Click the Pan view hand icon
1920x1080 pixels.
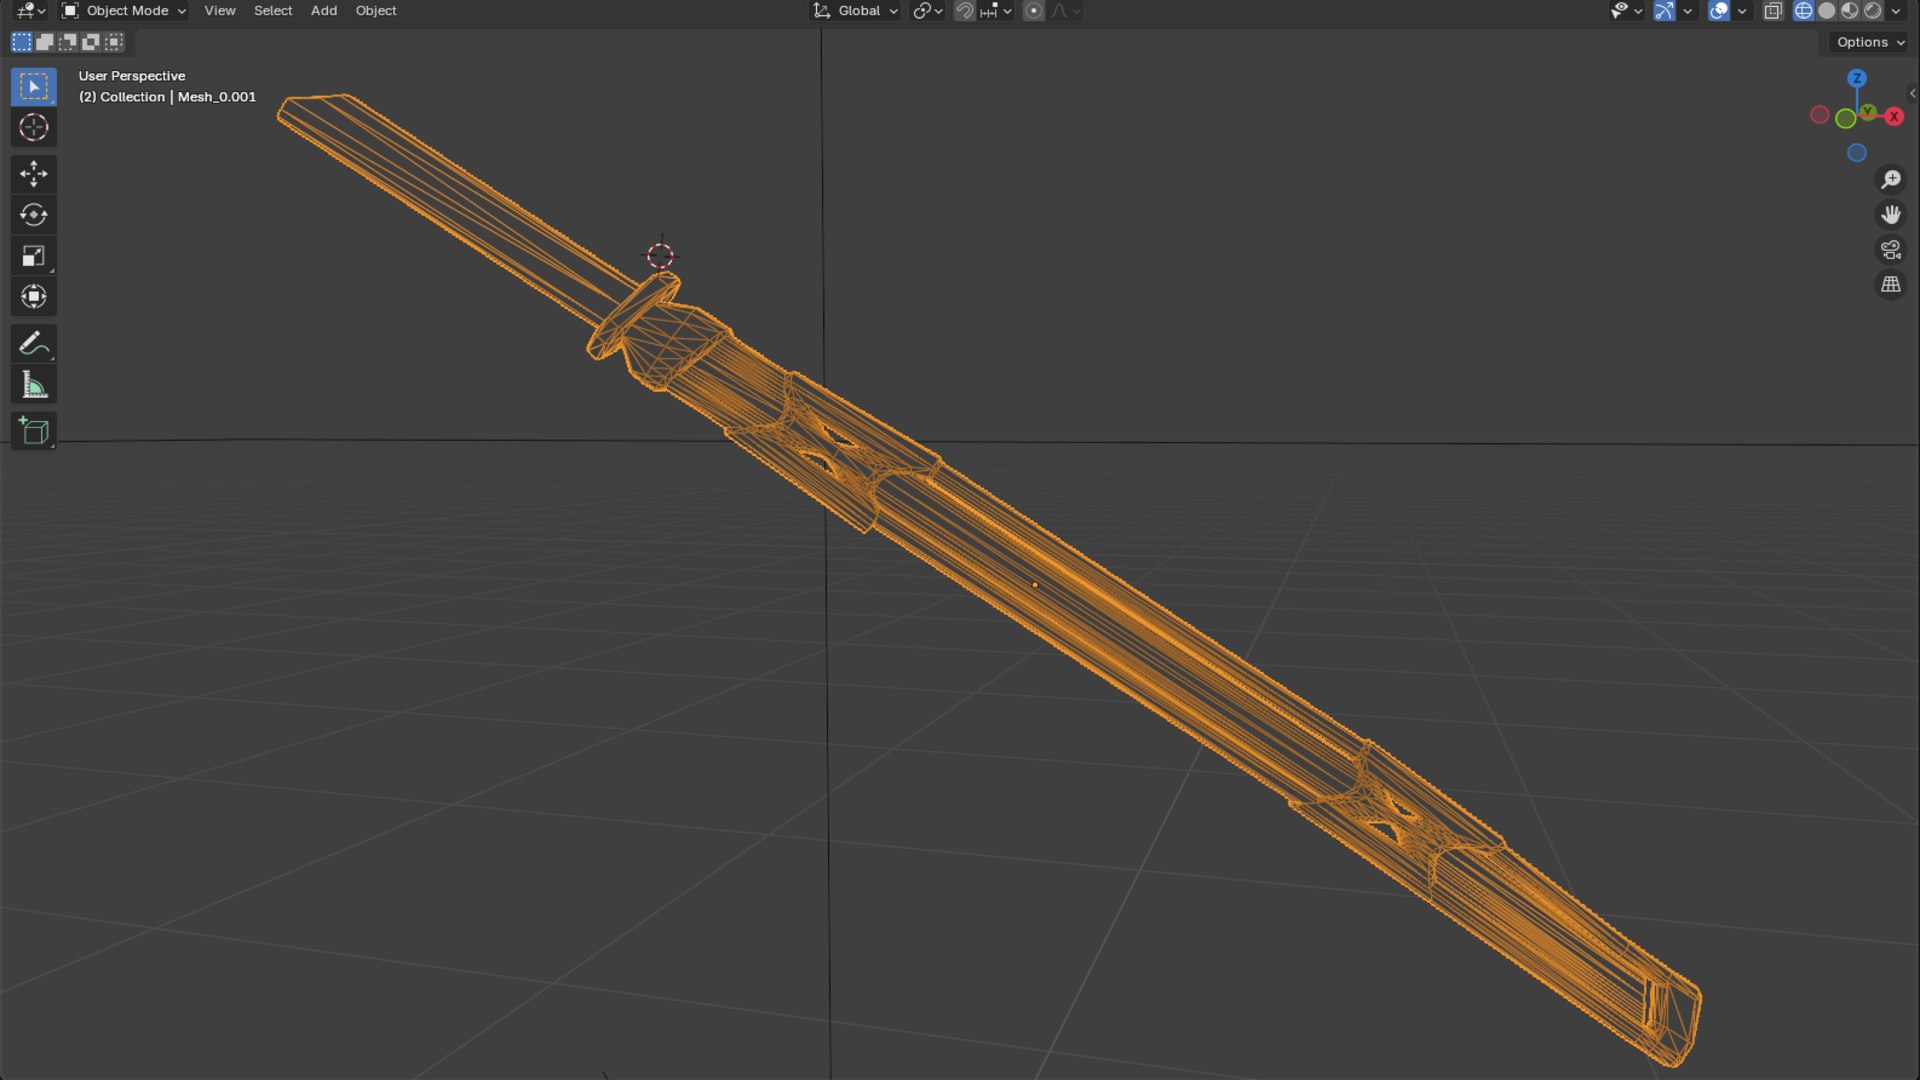point(1890,214)
